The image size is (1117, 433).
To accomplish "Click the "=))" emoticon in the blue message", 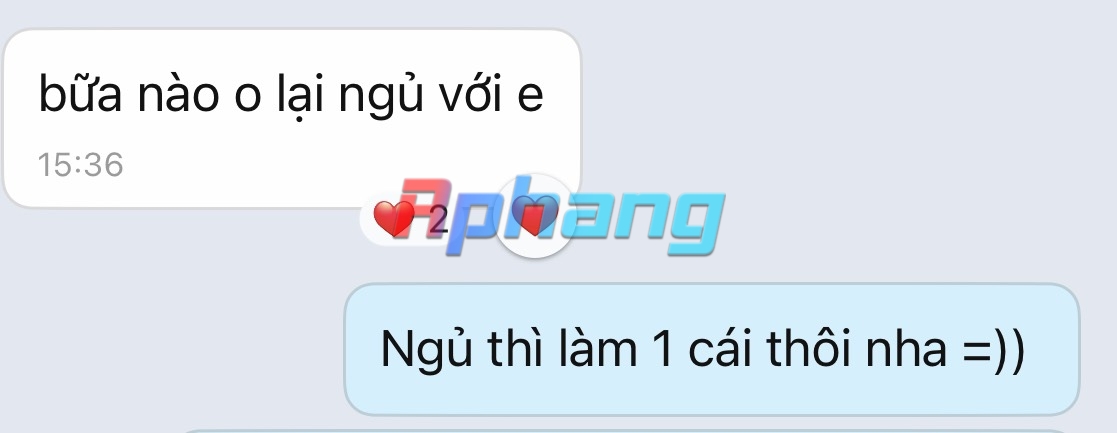I will click(994, 350).
